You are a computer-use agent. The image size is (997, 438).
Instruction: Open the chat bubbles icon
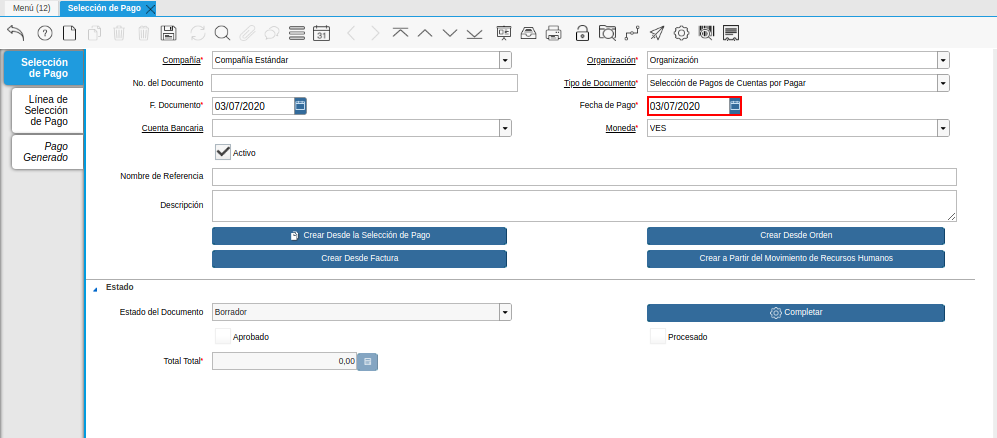pos(272,32)
